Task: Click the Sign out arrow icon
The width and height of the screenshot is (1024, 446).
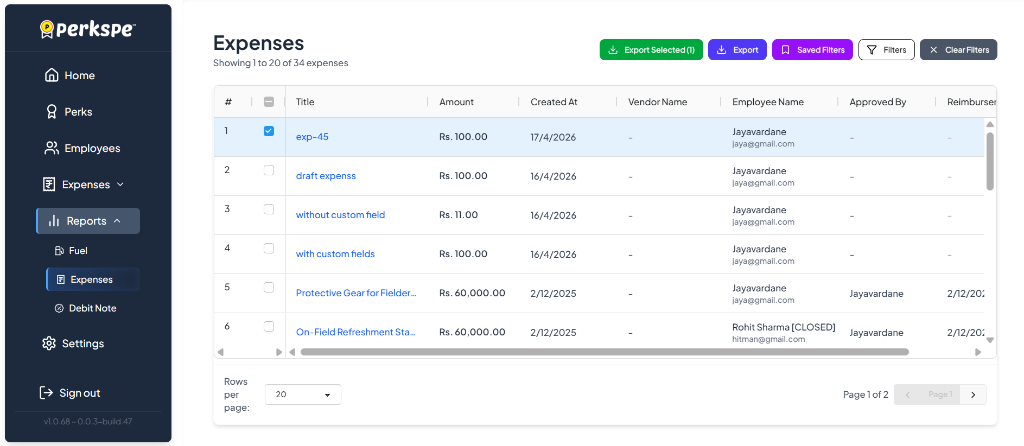Action: click(46, 392)
